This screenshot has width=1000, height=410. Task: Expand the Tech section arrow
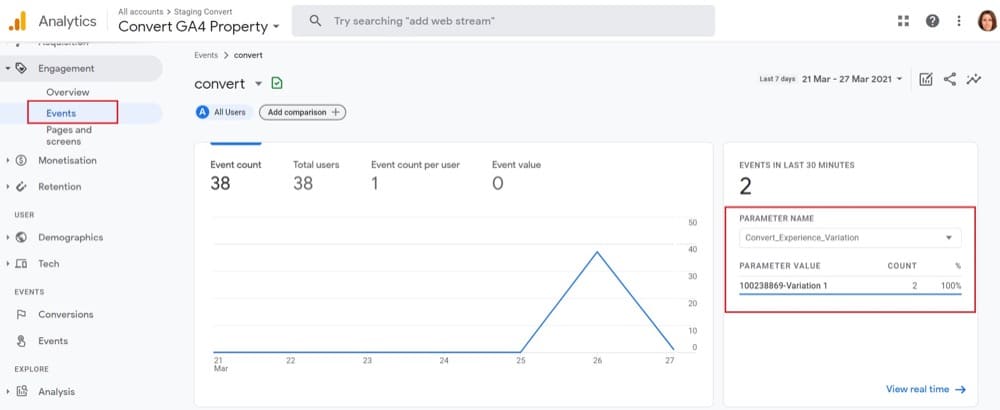(7, 263)
